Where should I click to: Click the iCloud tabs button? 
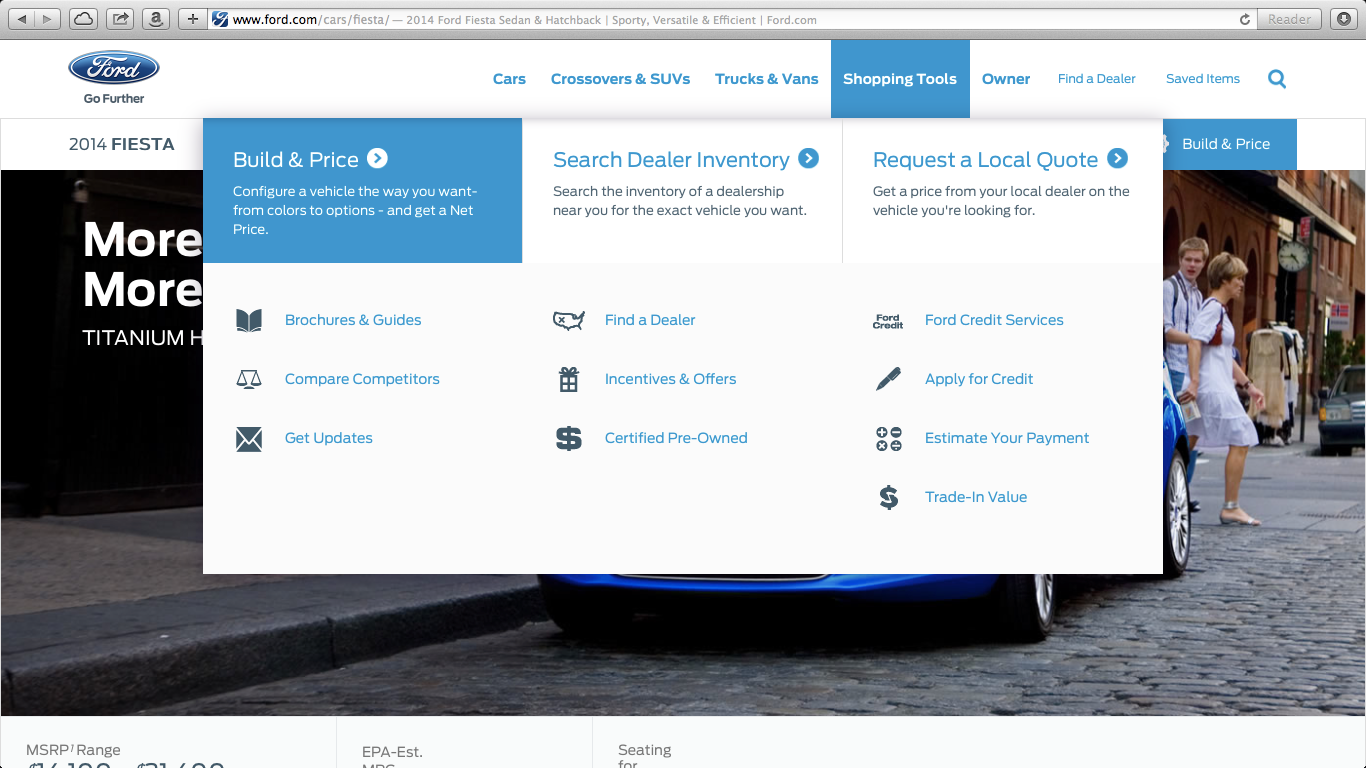click(x=84, y=19)
